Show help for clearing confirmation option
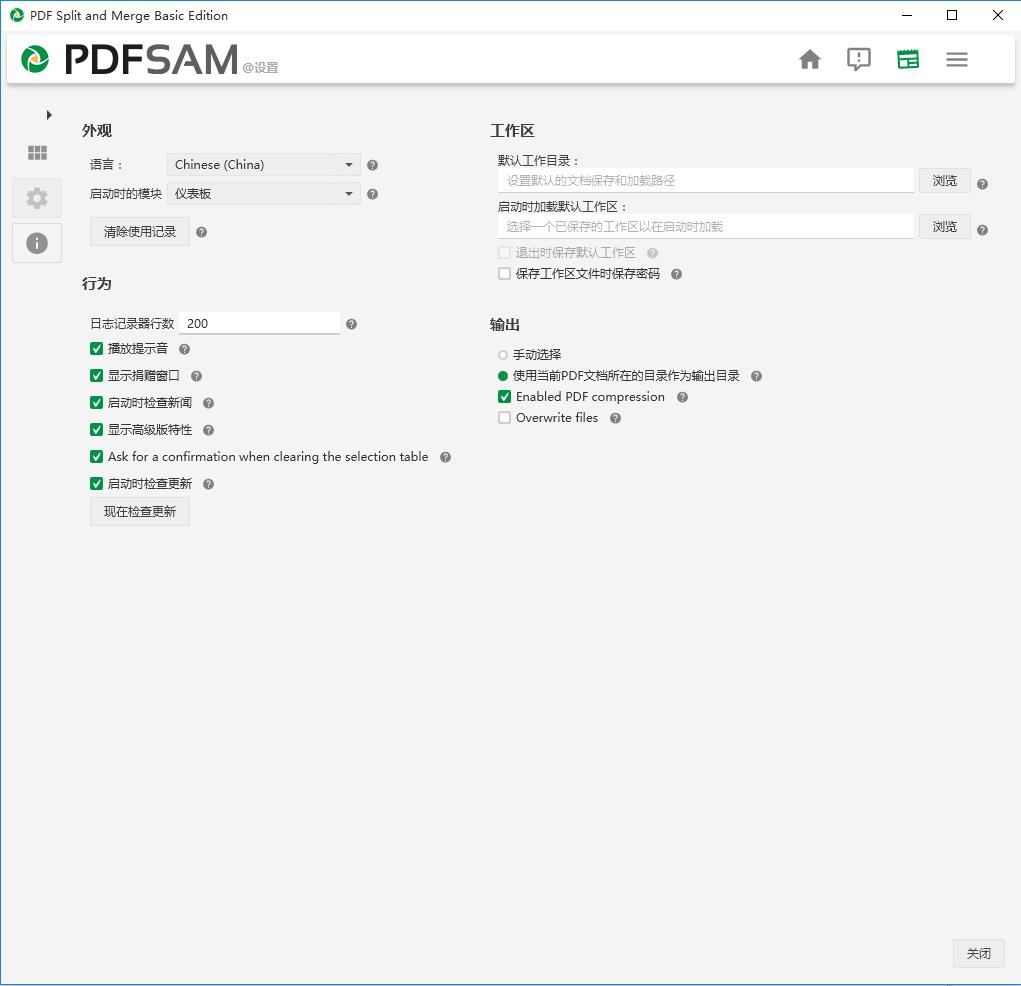 (445, 457)
